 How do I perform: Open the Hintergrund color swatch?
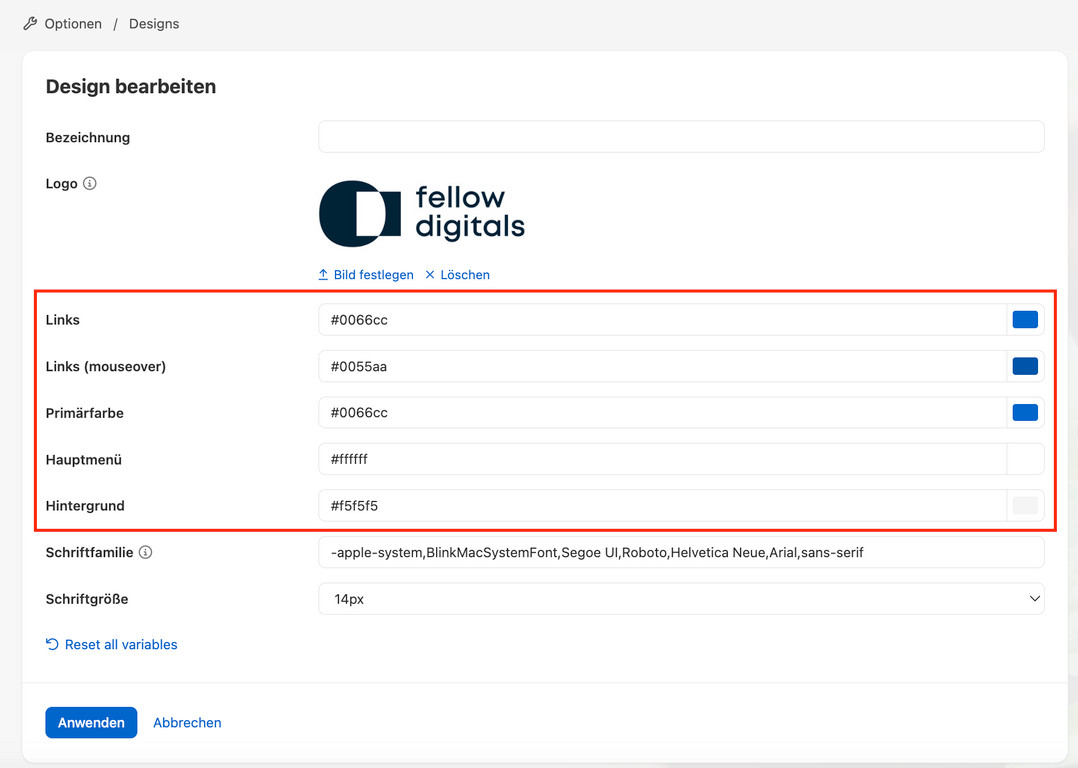click(1025, 505)
